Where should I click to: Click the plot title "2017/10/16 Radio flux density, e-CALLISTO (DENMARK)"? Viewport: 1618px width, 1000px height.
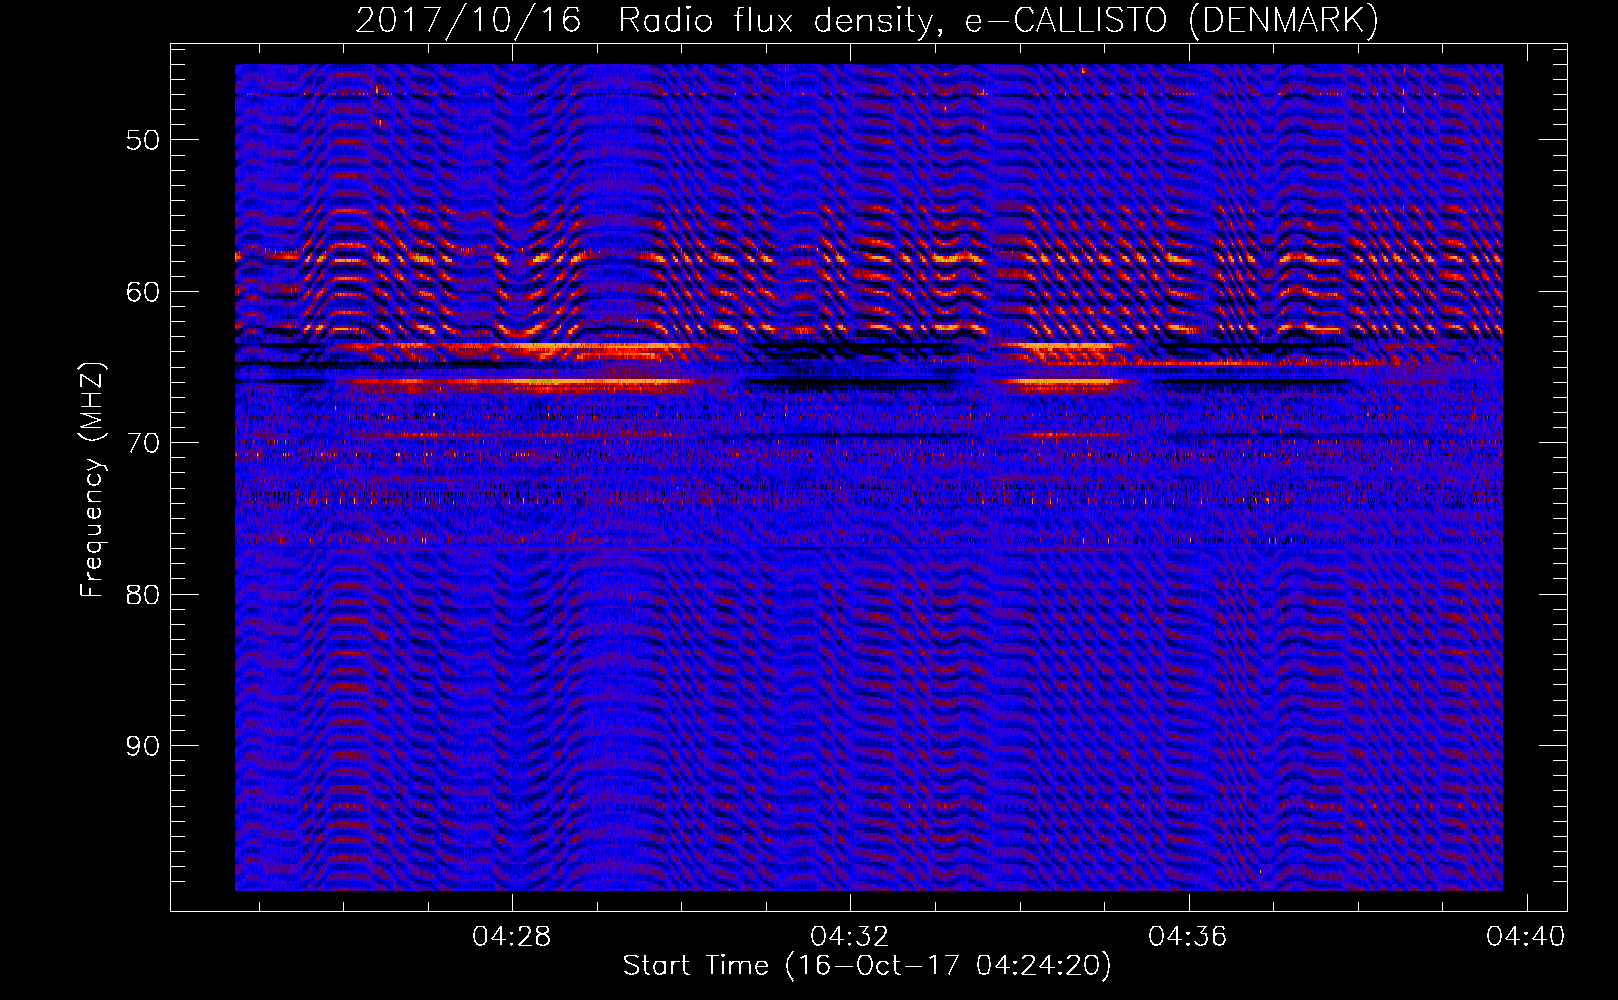867,20
